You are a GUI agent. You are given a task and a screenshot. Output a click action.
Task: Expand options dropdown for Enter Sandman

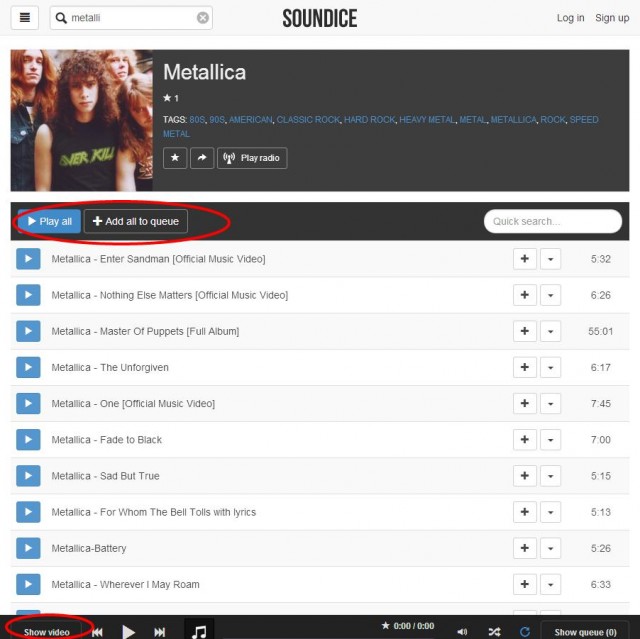(551, 259)
